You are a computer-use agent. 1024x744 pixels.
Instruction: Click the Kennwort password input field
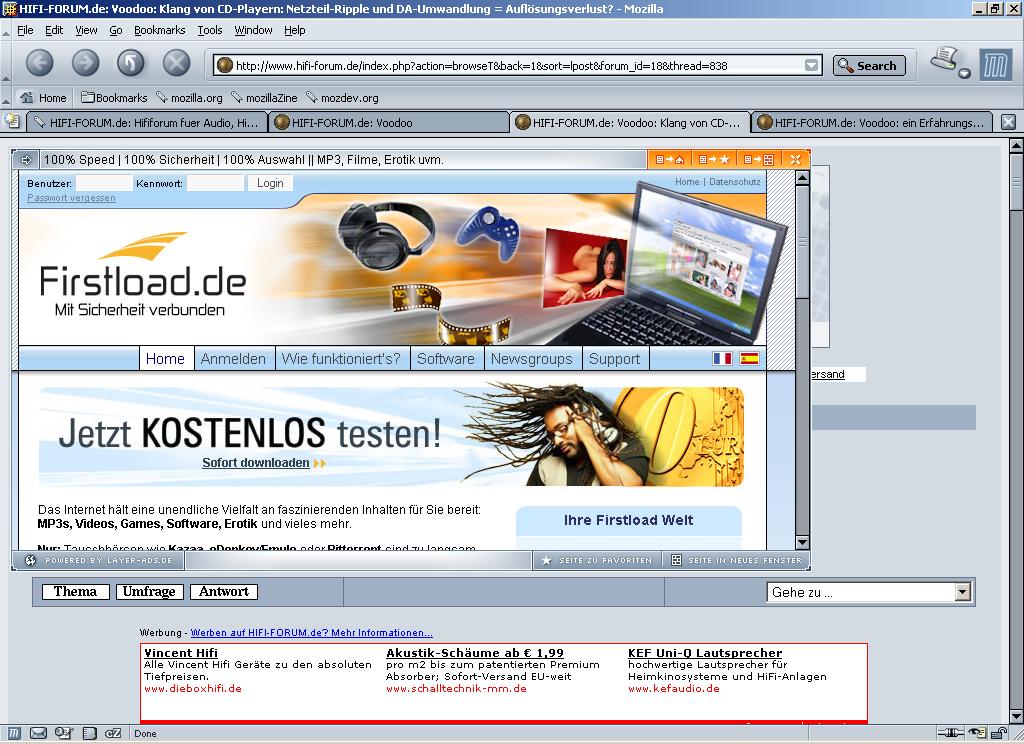(215, 184)
